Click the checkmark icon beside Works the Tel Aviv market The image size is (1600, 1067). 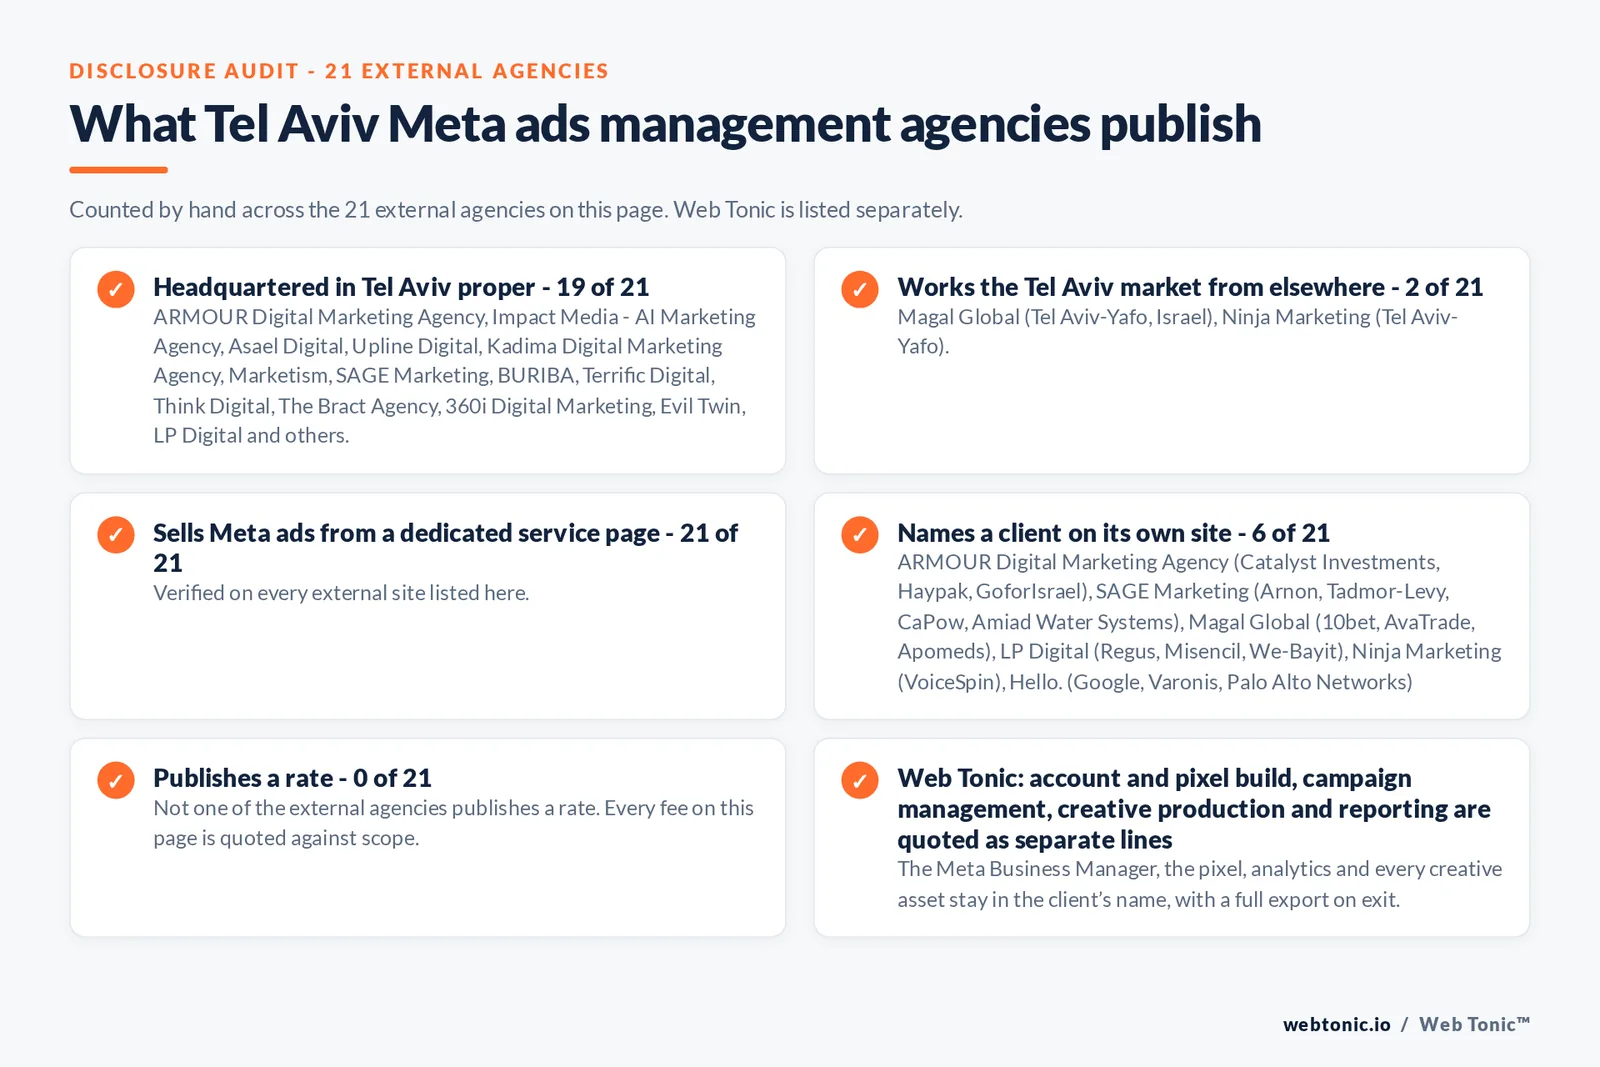click(860, 289)
